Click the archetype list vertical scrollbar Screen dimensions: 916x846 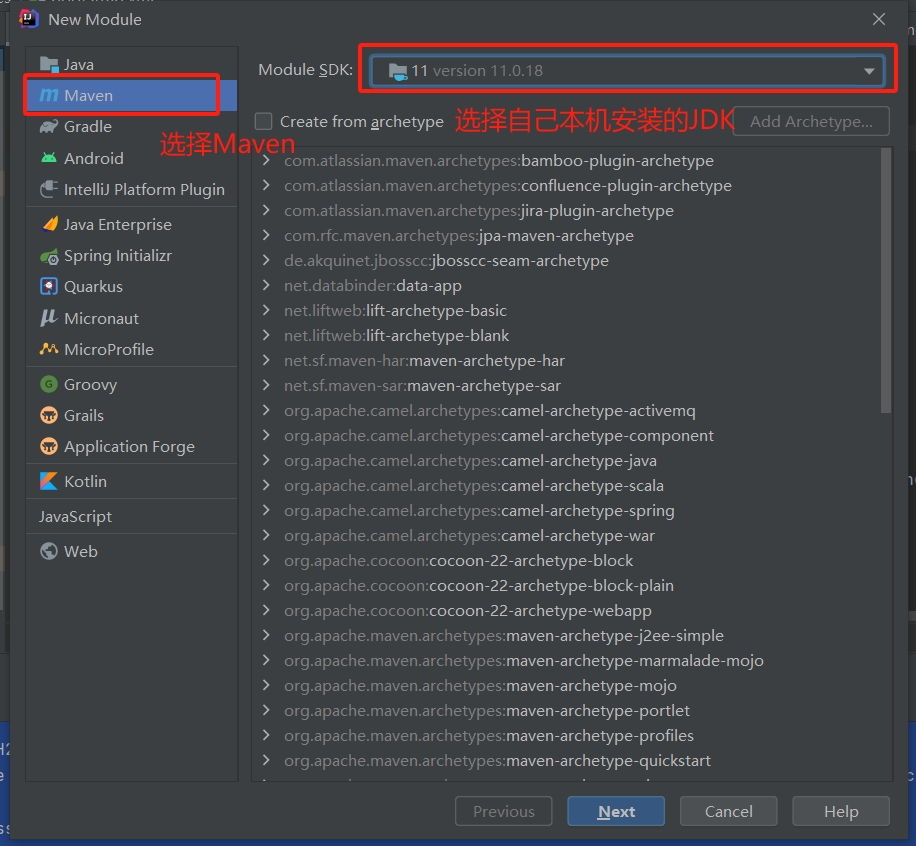tap(886, 280)
